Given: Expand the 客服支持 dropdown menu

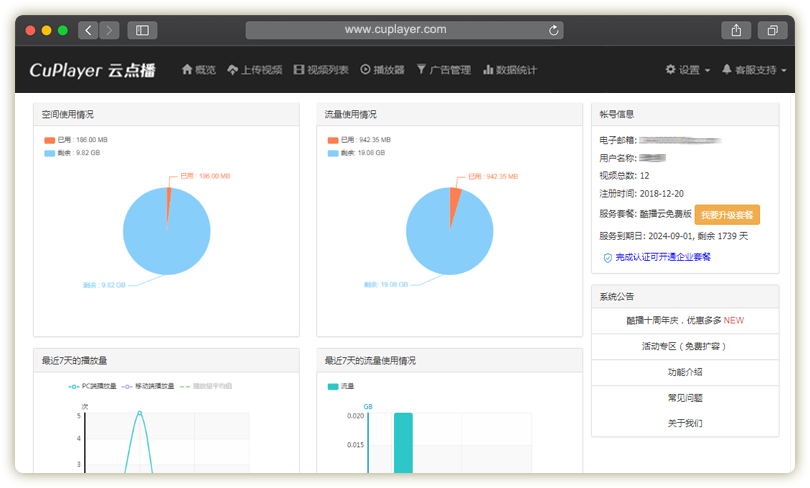Looking at the screenshot, I should click(754, 70).
